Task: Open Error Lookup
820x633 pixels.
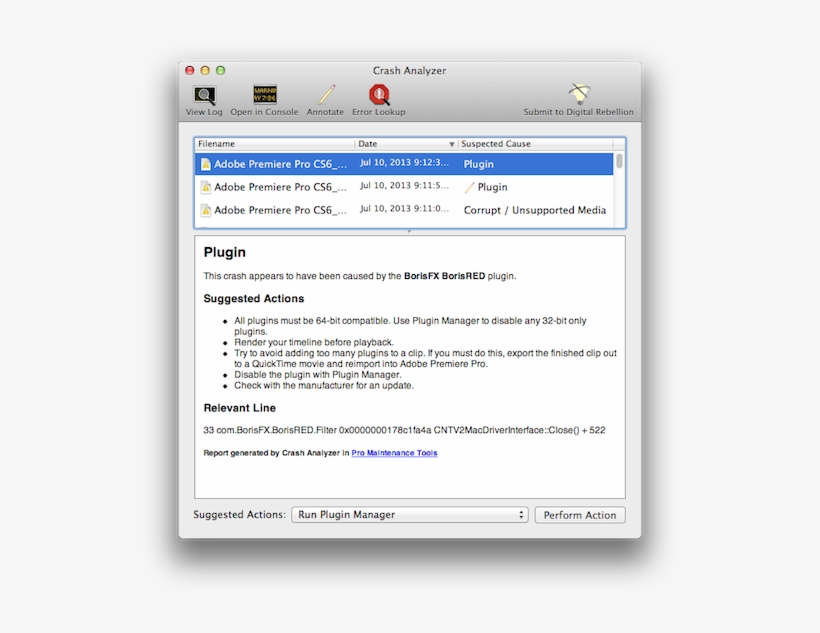Action: point(379,100)
